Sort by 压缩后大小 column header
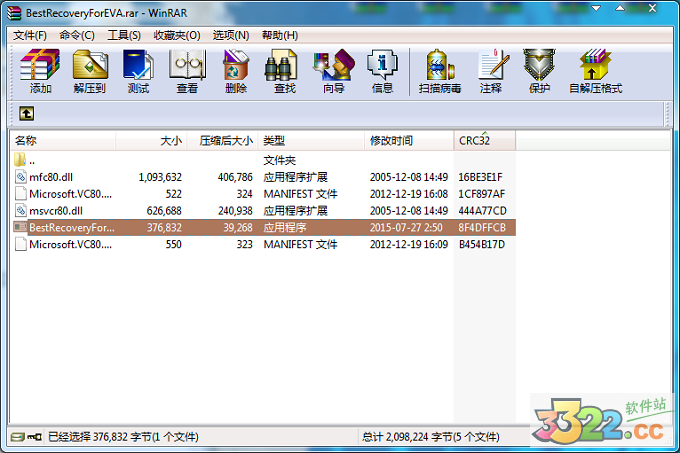680x453 pixels. pos(222,140)
